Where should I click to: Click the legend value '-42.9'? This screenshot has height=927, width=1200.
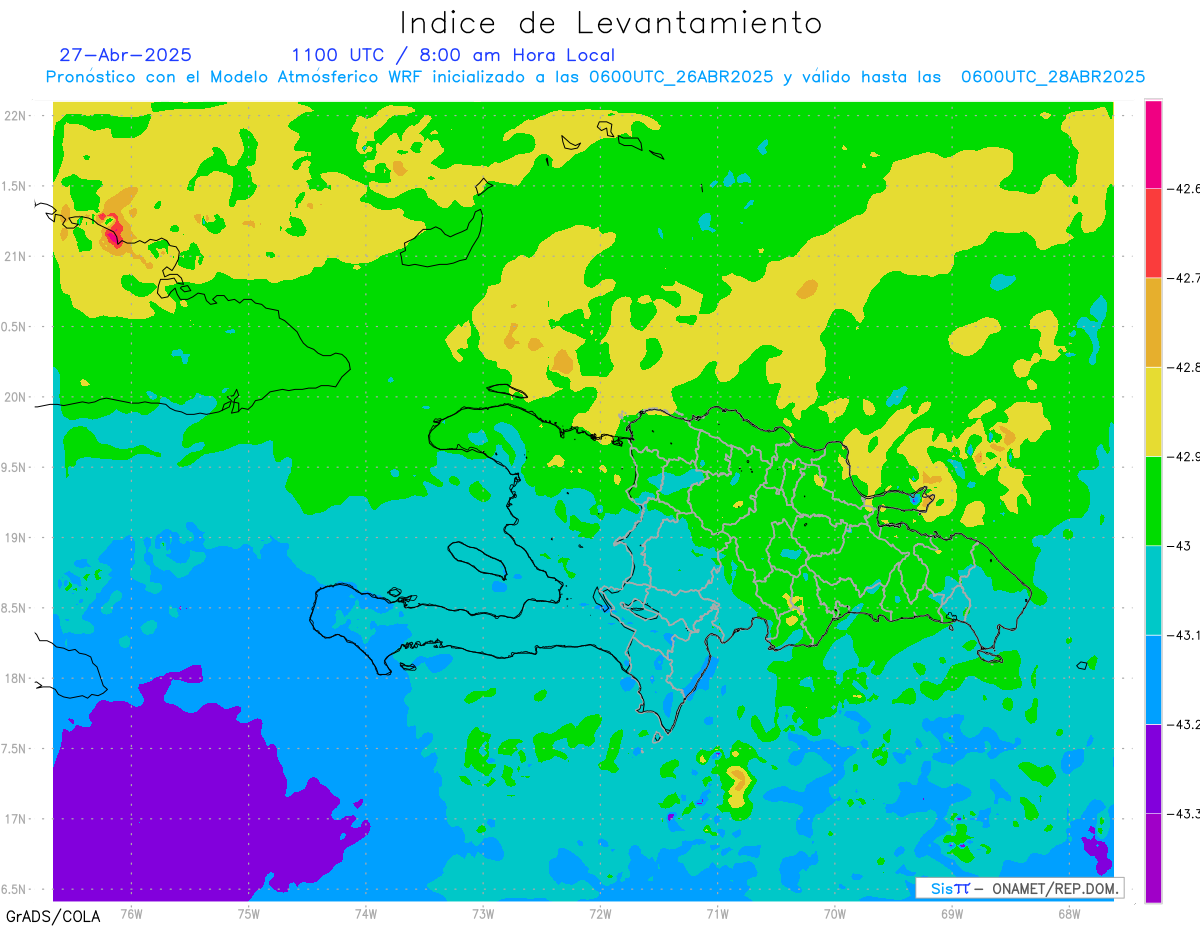(1185, 456)
